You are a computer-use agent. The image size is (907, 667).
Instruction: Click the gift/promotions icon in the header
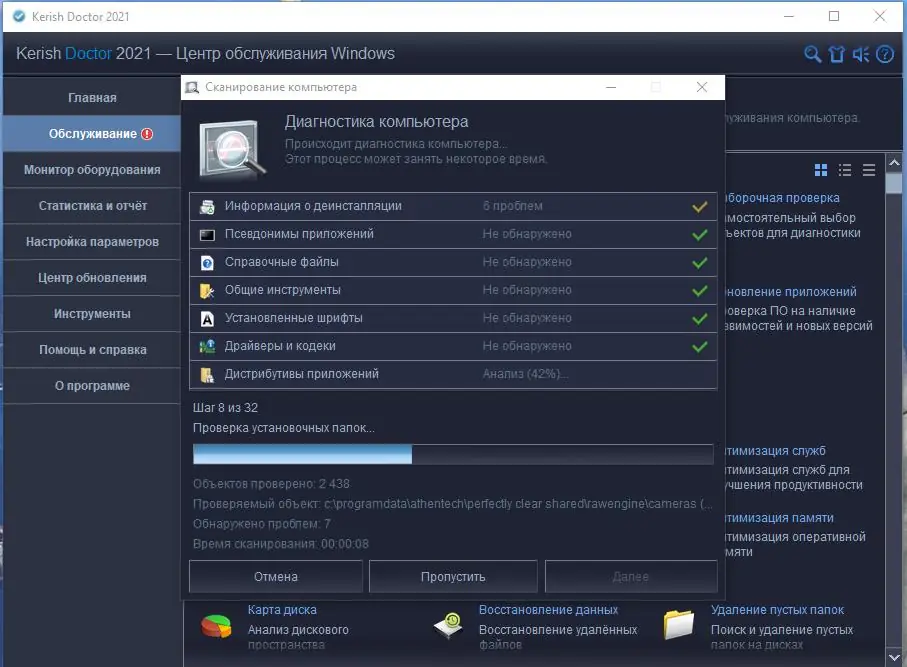coord(836,55)
